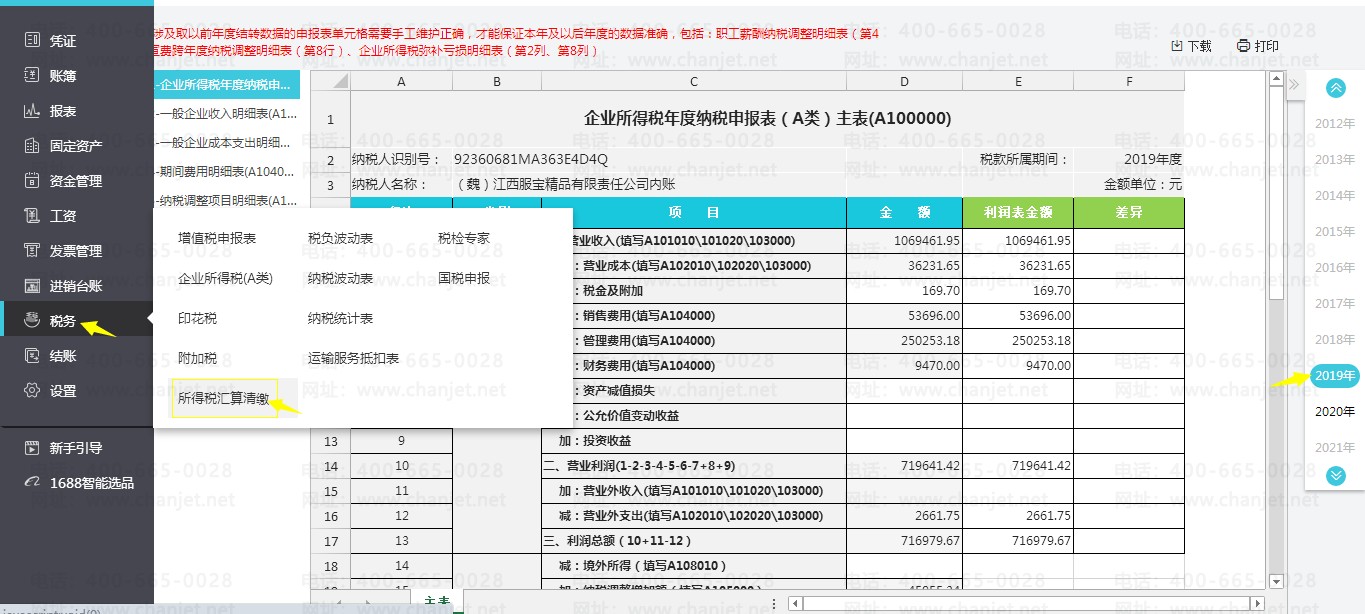
Task: Open 所得税汇算清缴 from tax menu
Action: point(224,398)
